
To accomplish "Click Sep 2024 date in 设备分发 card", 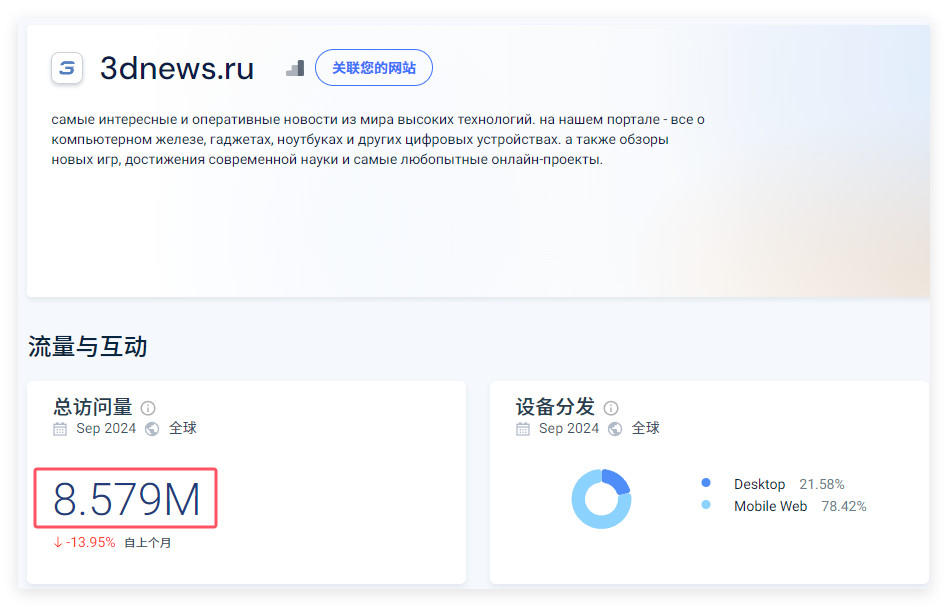I will coord(569,428).
